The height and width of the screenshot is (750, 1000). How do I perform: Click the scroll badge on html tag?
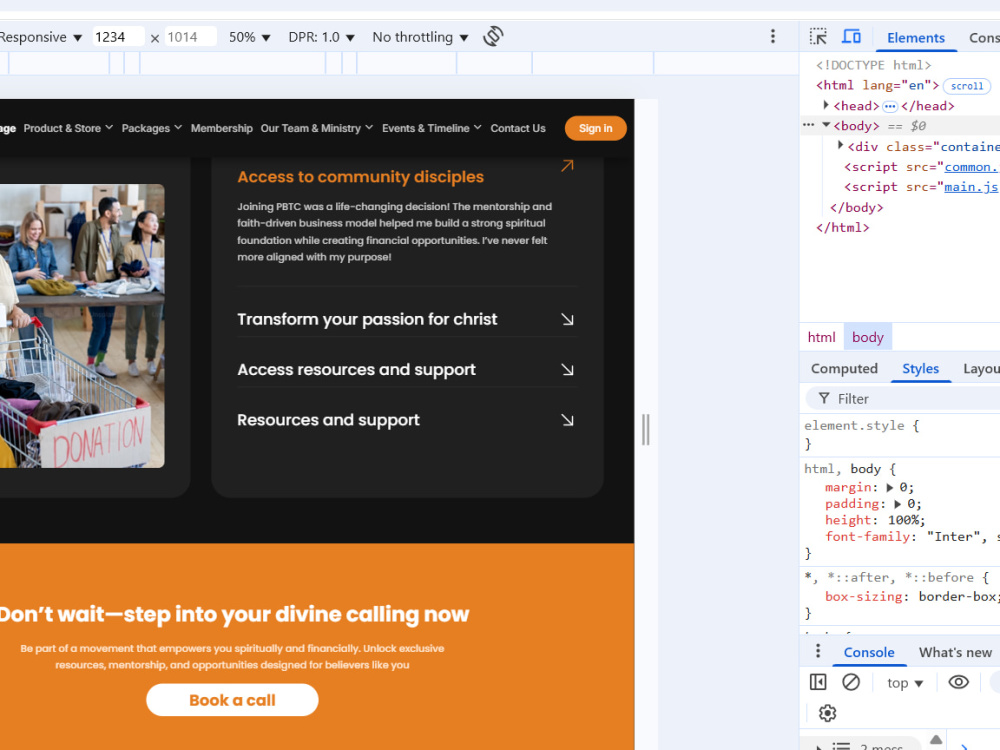coord(967,86)
